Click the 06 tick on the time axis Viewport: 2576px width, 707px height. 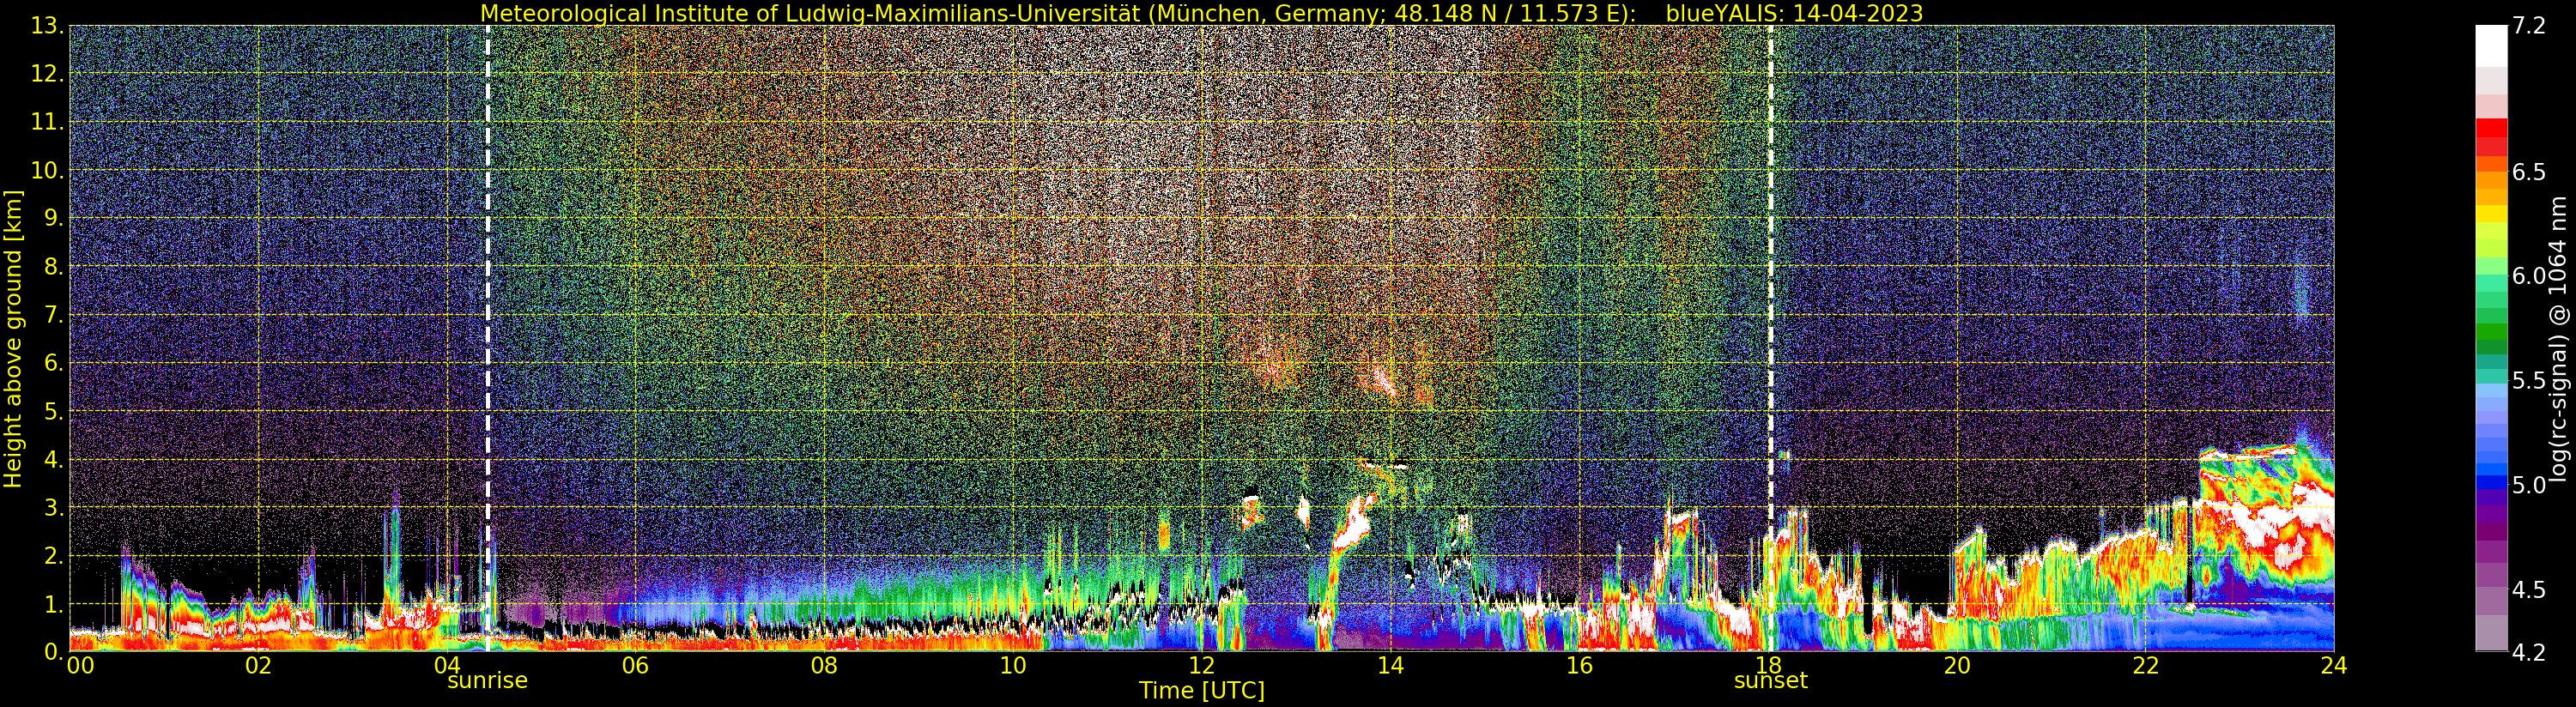tap(635, 666)
